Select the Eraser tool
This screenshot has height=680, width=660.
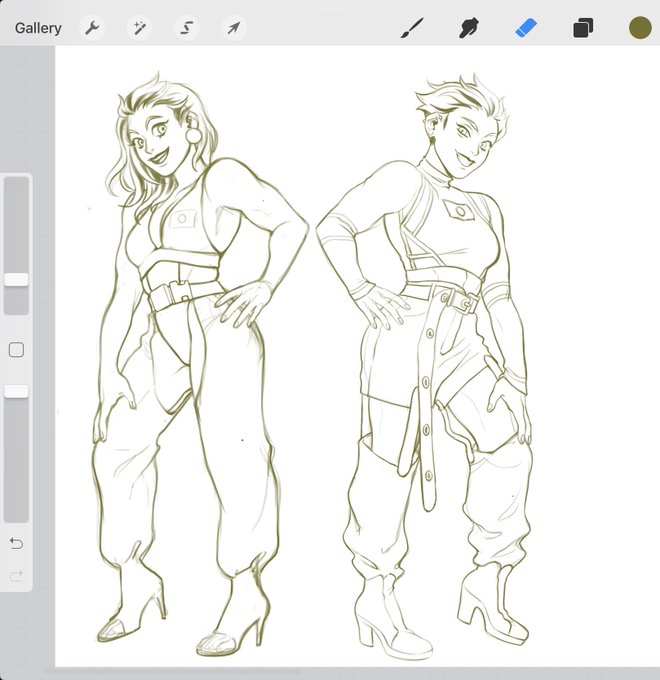(x=526, y=28)
